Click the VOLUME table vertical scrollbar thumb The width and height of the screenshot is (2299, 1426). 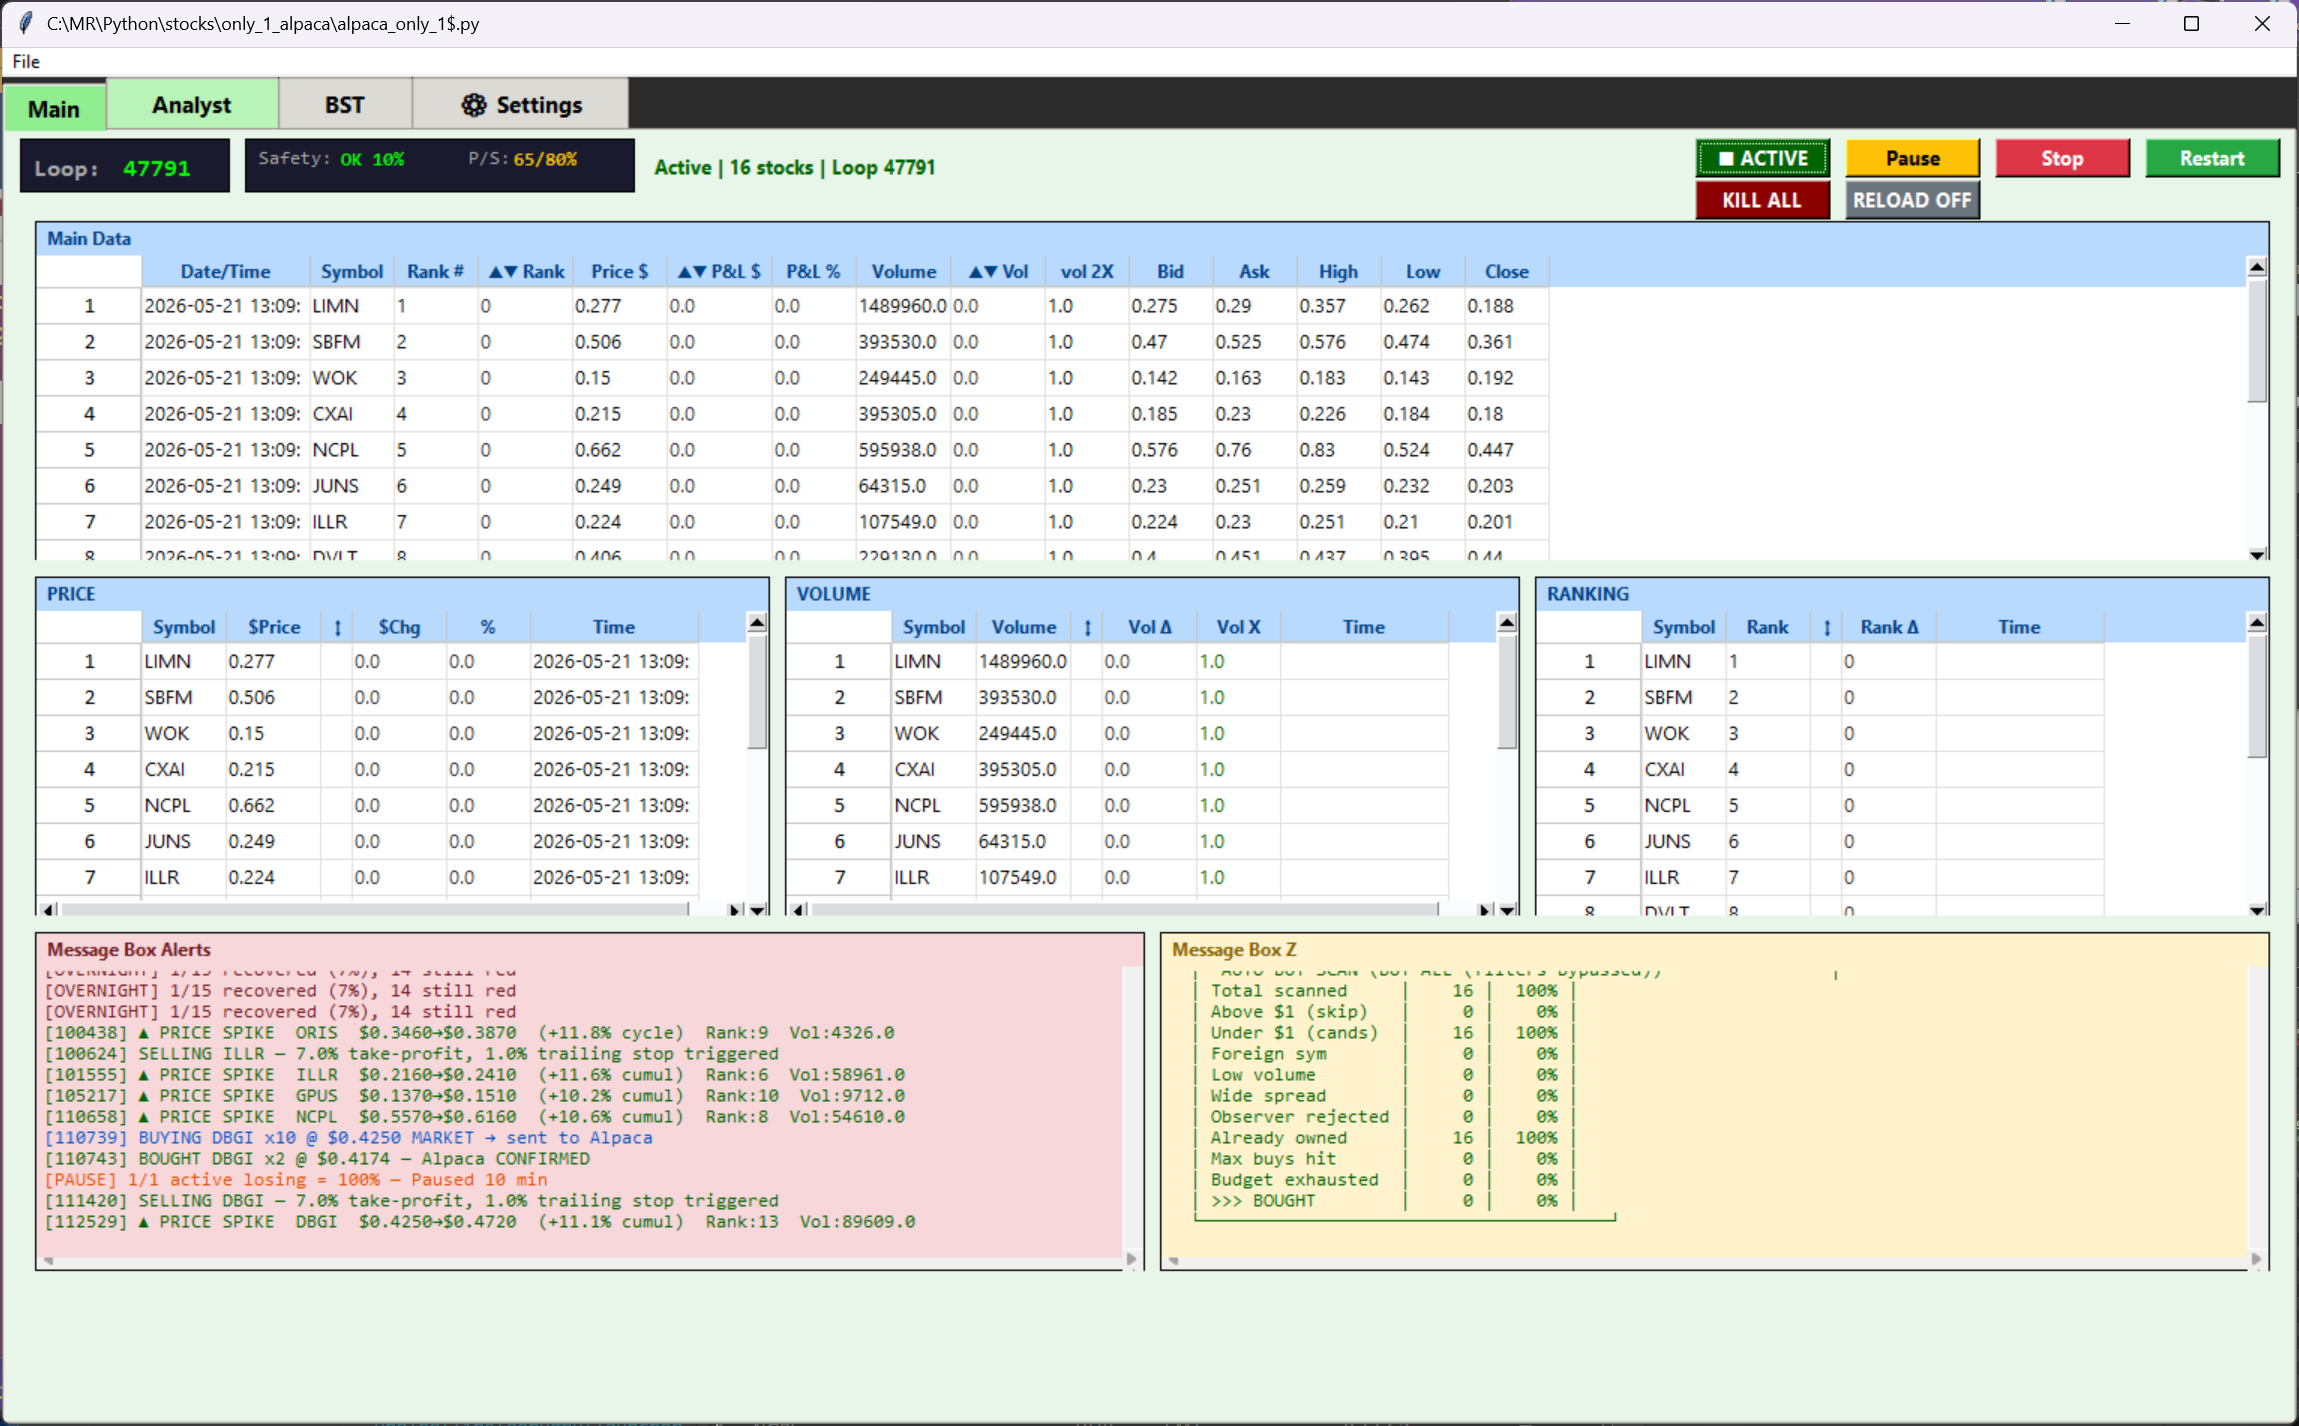click(x=1507, y=691)
